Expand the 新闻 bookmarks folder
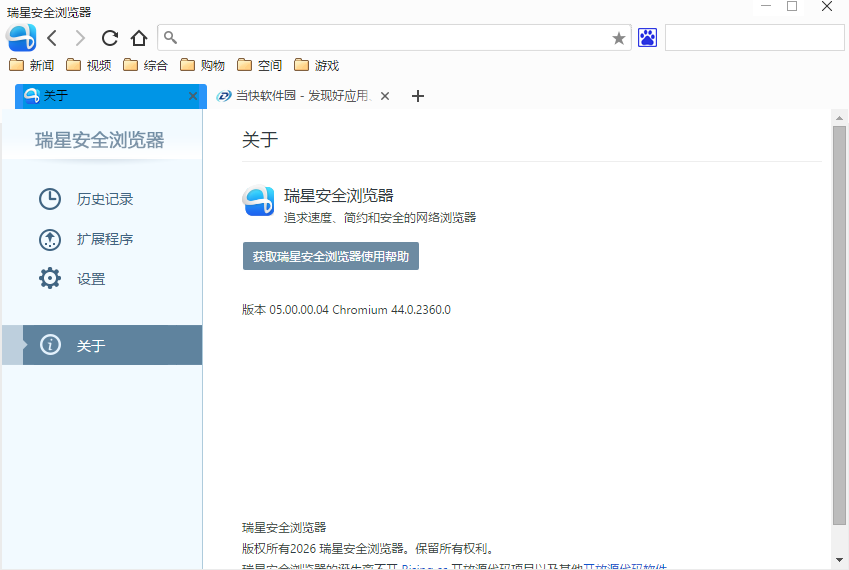This screenshot has height=570, width=849. coord(32,66)
